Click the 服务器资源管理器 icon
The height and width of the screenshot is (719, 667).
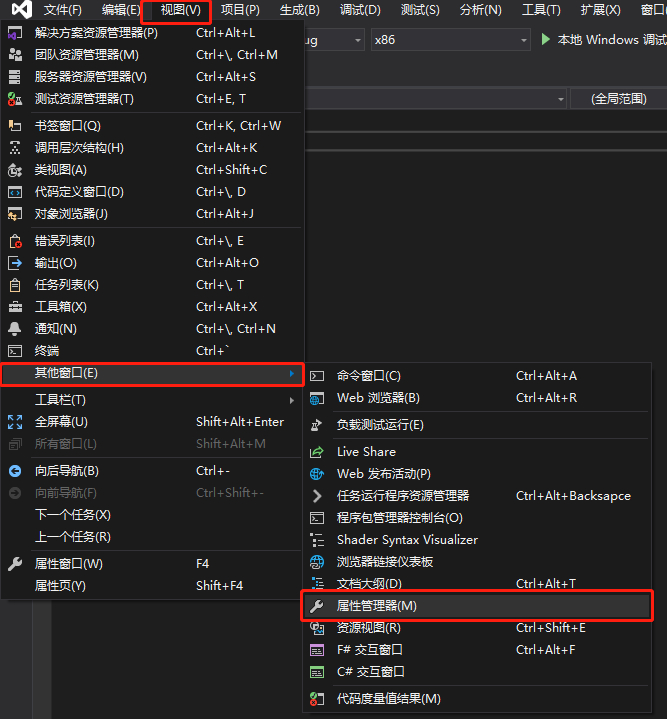pyautogui.click(x=15, y=77)
